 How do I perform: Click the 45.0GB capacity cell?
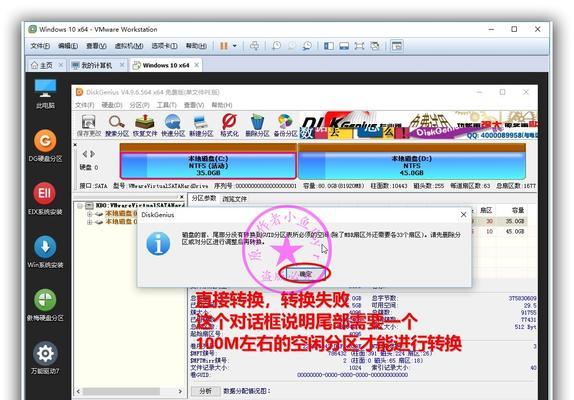(515, 232)
